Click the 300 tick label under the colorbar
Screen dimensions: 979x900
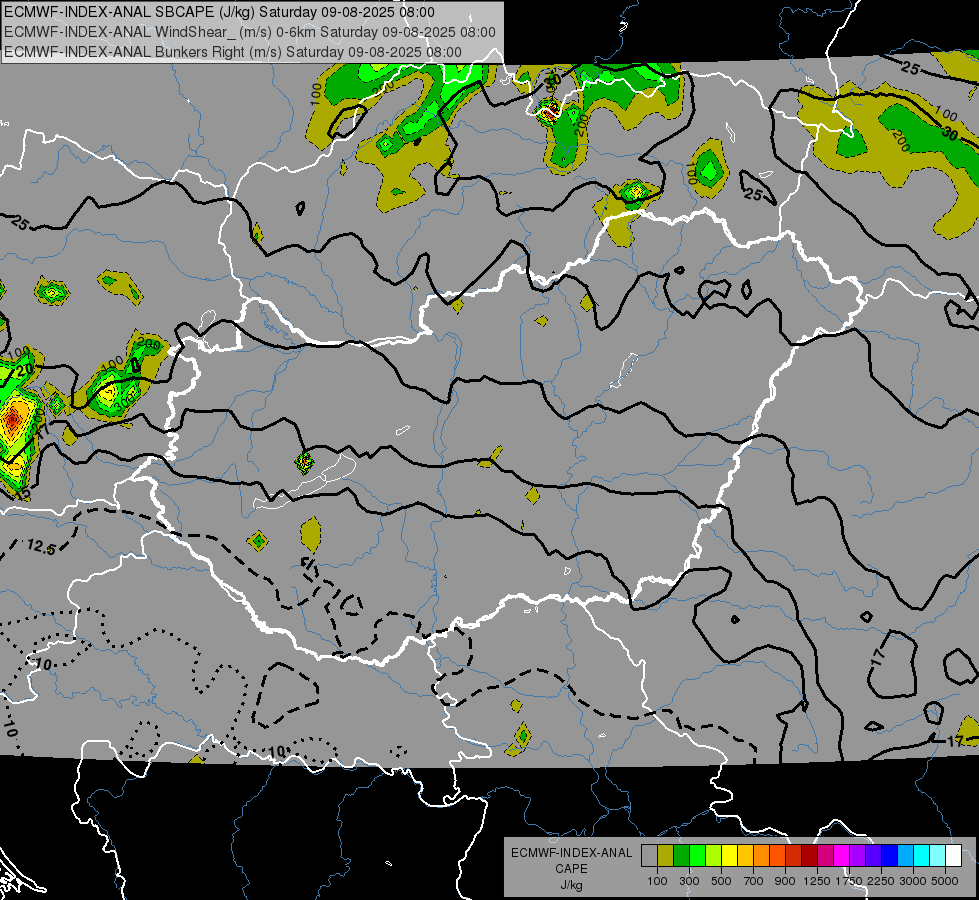(x=689, y=881)
